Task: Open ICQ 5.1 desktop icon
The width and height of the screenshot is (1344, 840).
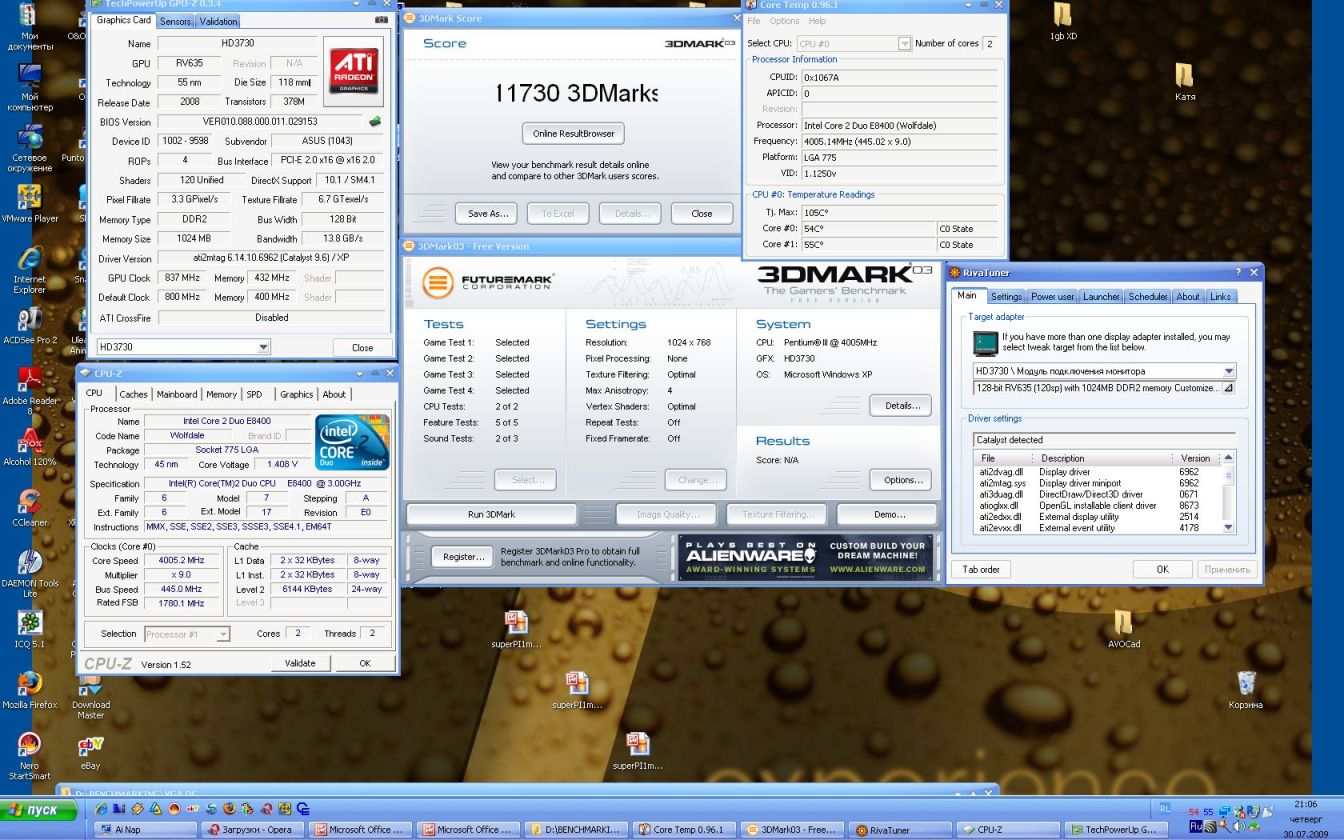Action: (30, 630)
